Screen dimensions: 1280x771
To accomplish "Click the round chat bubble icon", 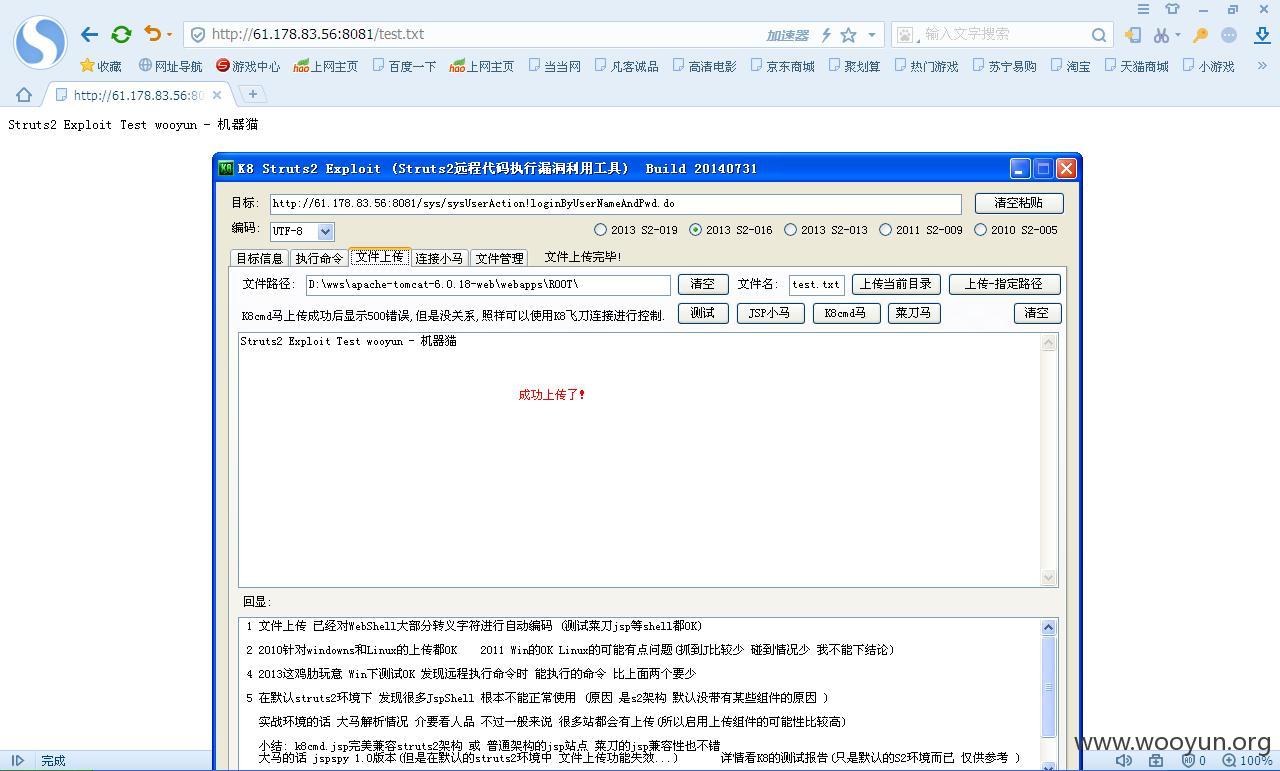I will [1229, 35].
